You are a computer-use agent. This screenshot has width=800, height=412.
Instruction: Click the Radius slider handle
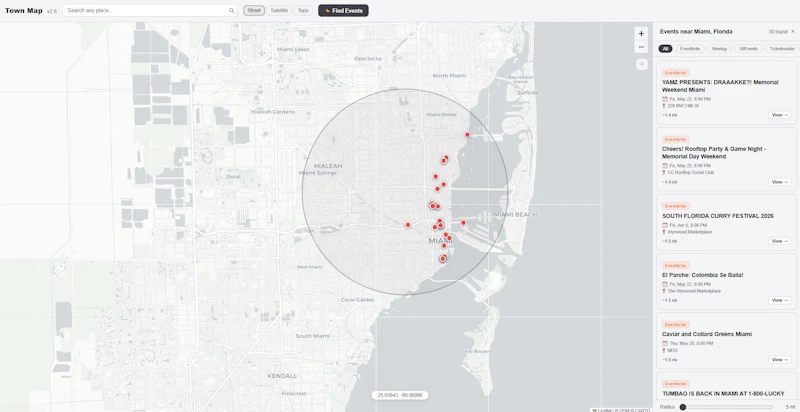point(683,407)
